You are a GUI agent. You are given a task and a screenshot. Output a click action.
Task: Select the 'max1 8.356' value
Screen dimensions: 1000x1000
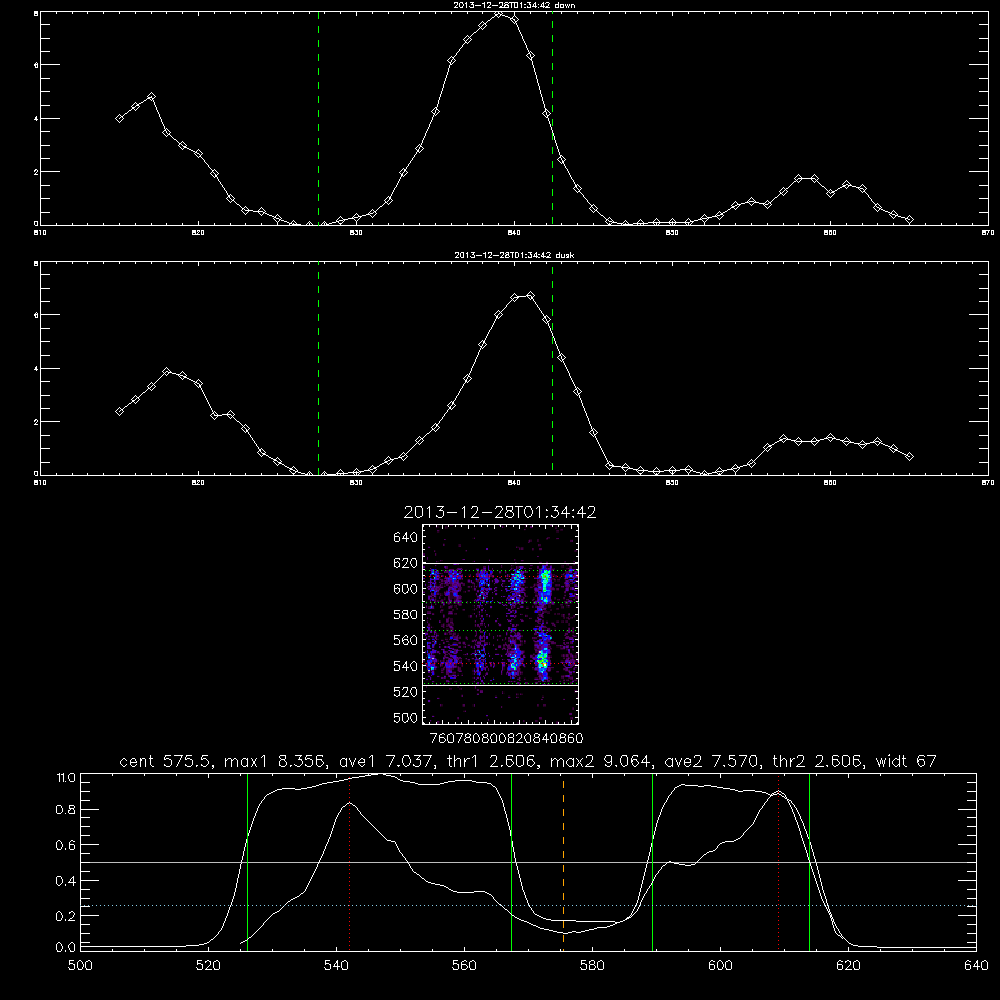[274, 761]
